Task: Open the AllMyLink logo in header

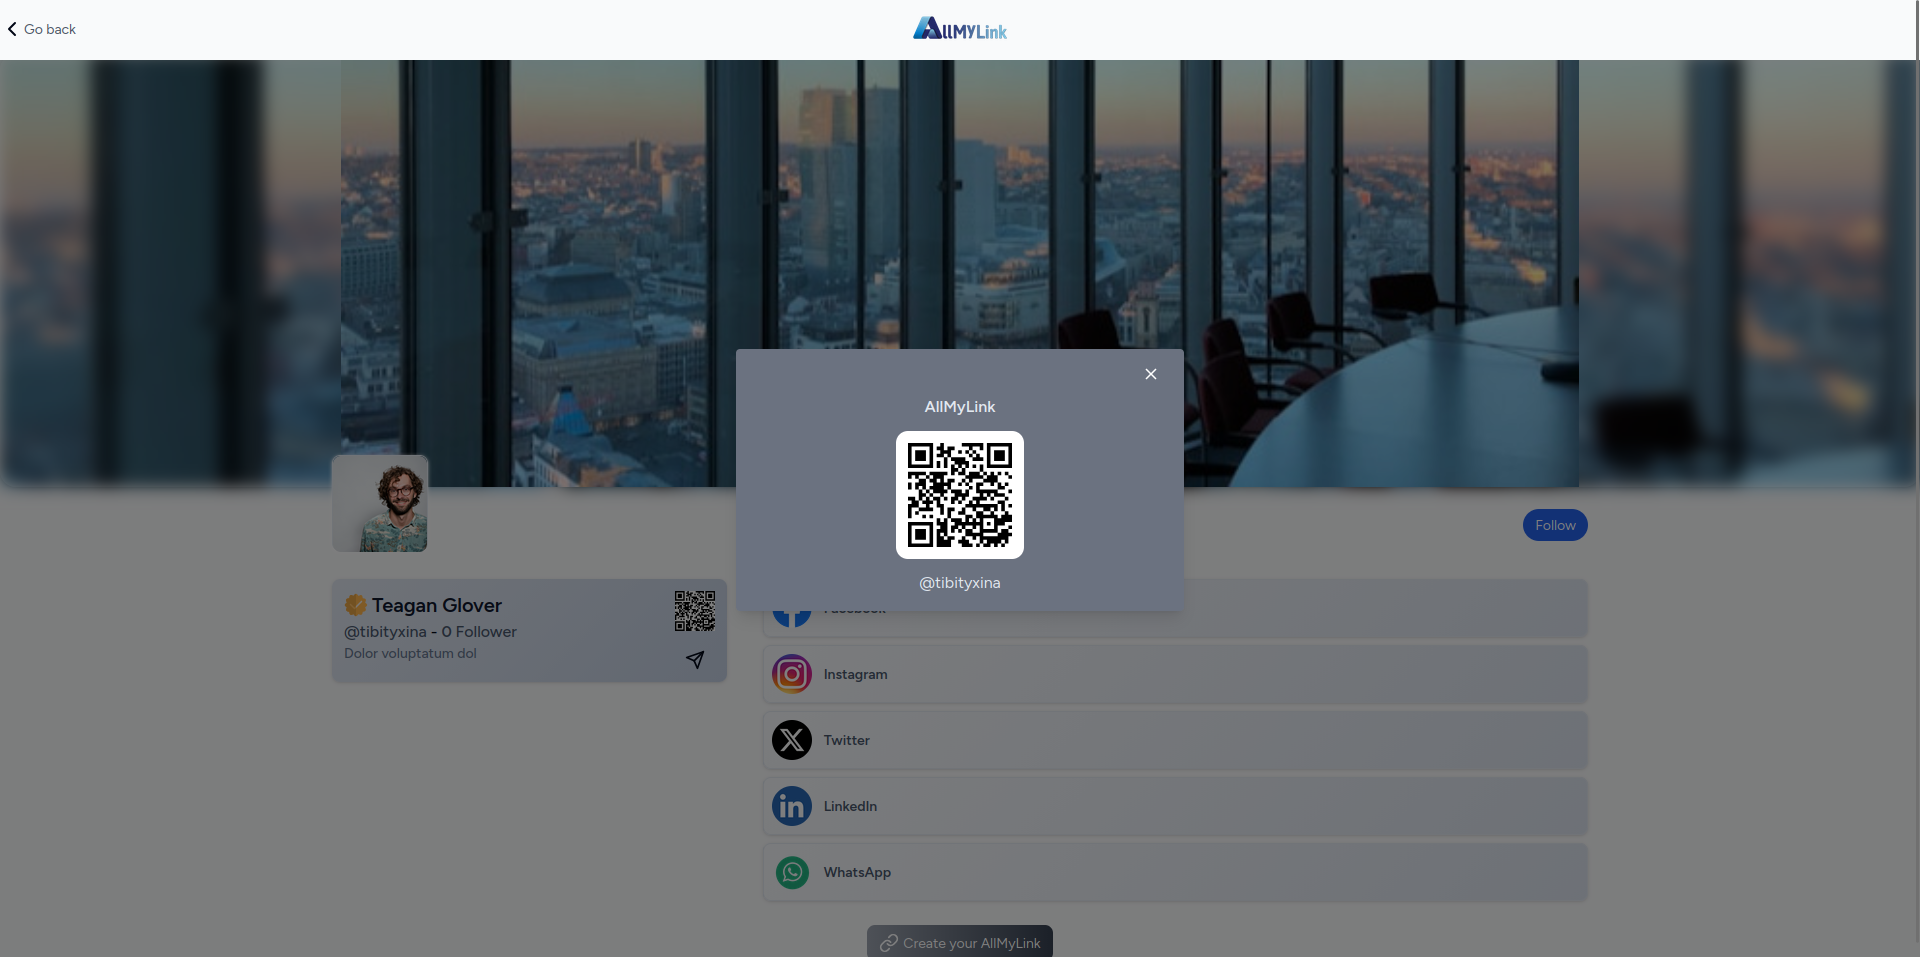Action: (x=959, y=29)
